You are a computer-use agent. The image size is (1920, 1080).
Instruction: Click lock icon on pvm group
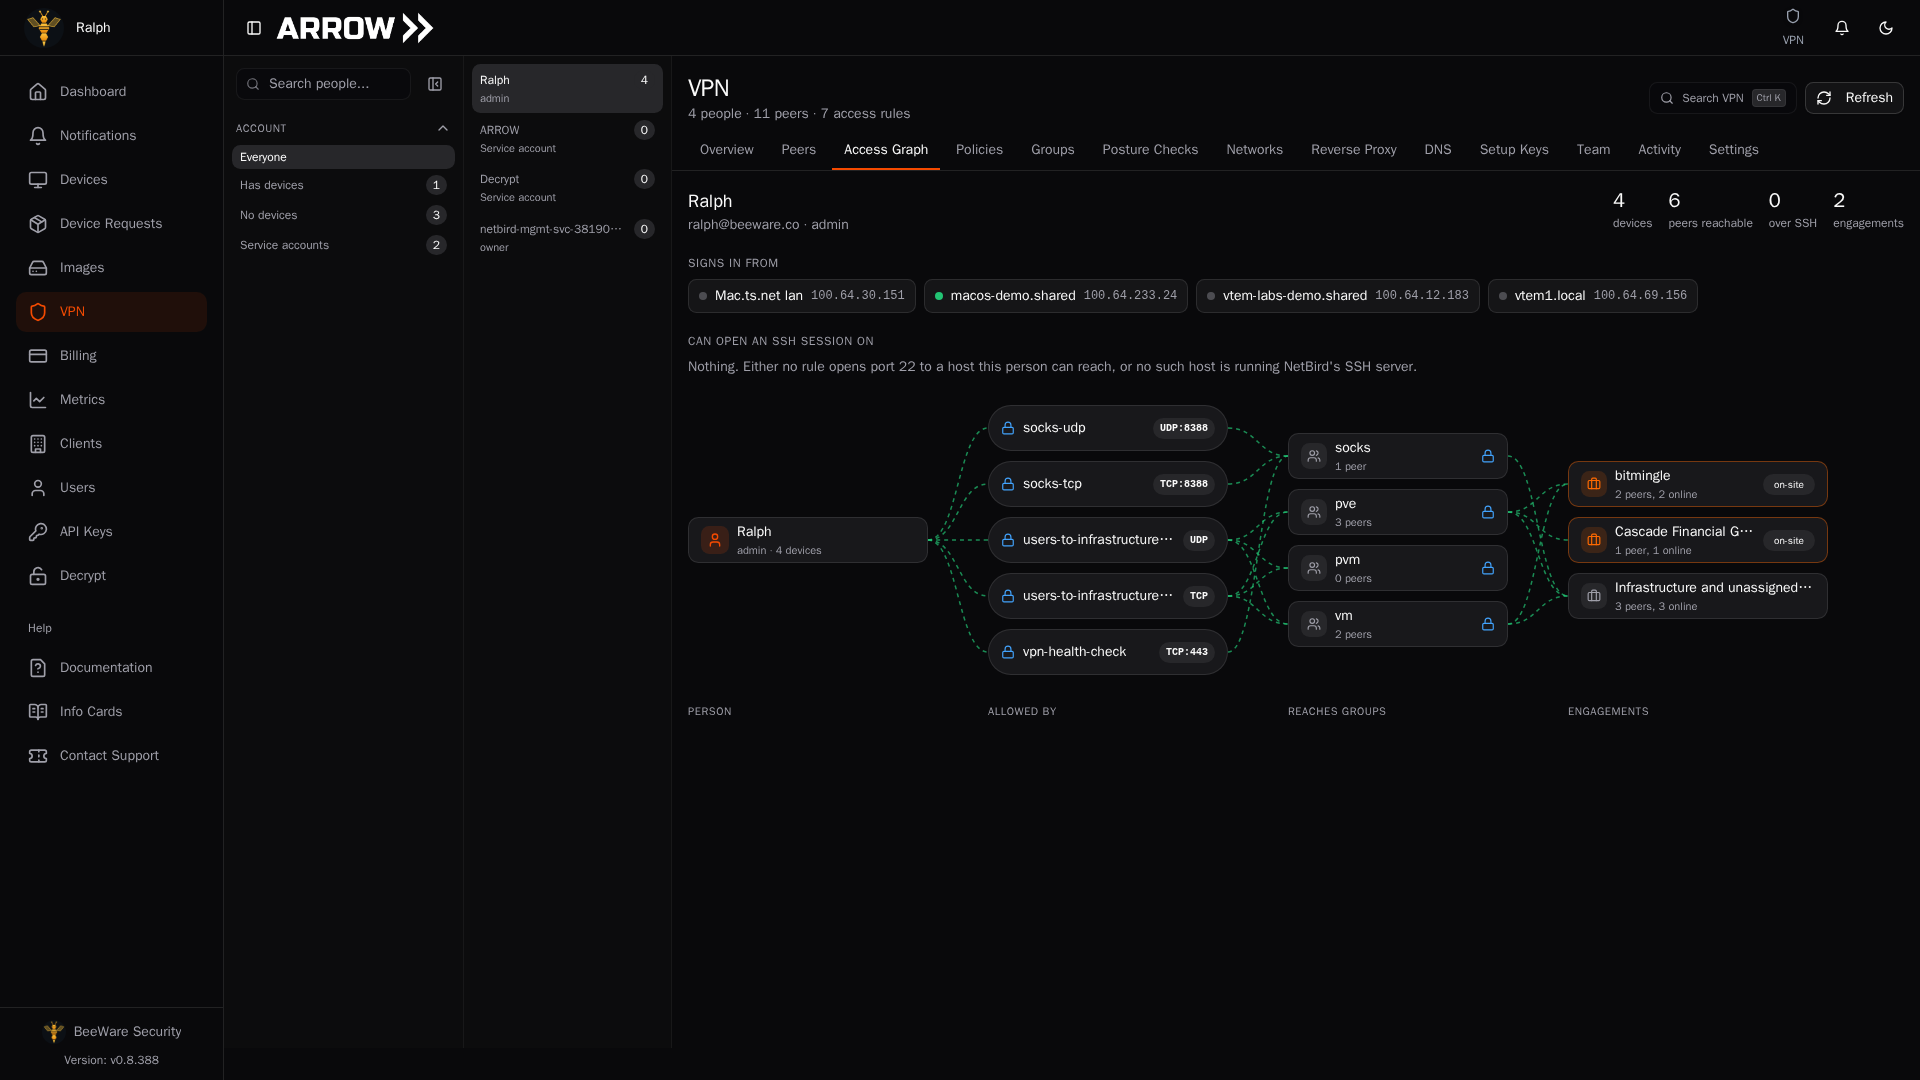1487,568
